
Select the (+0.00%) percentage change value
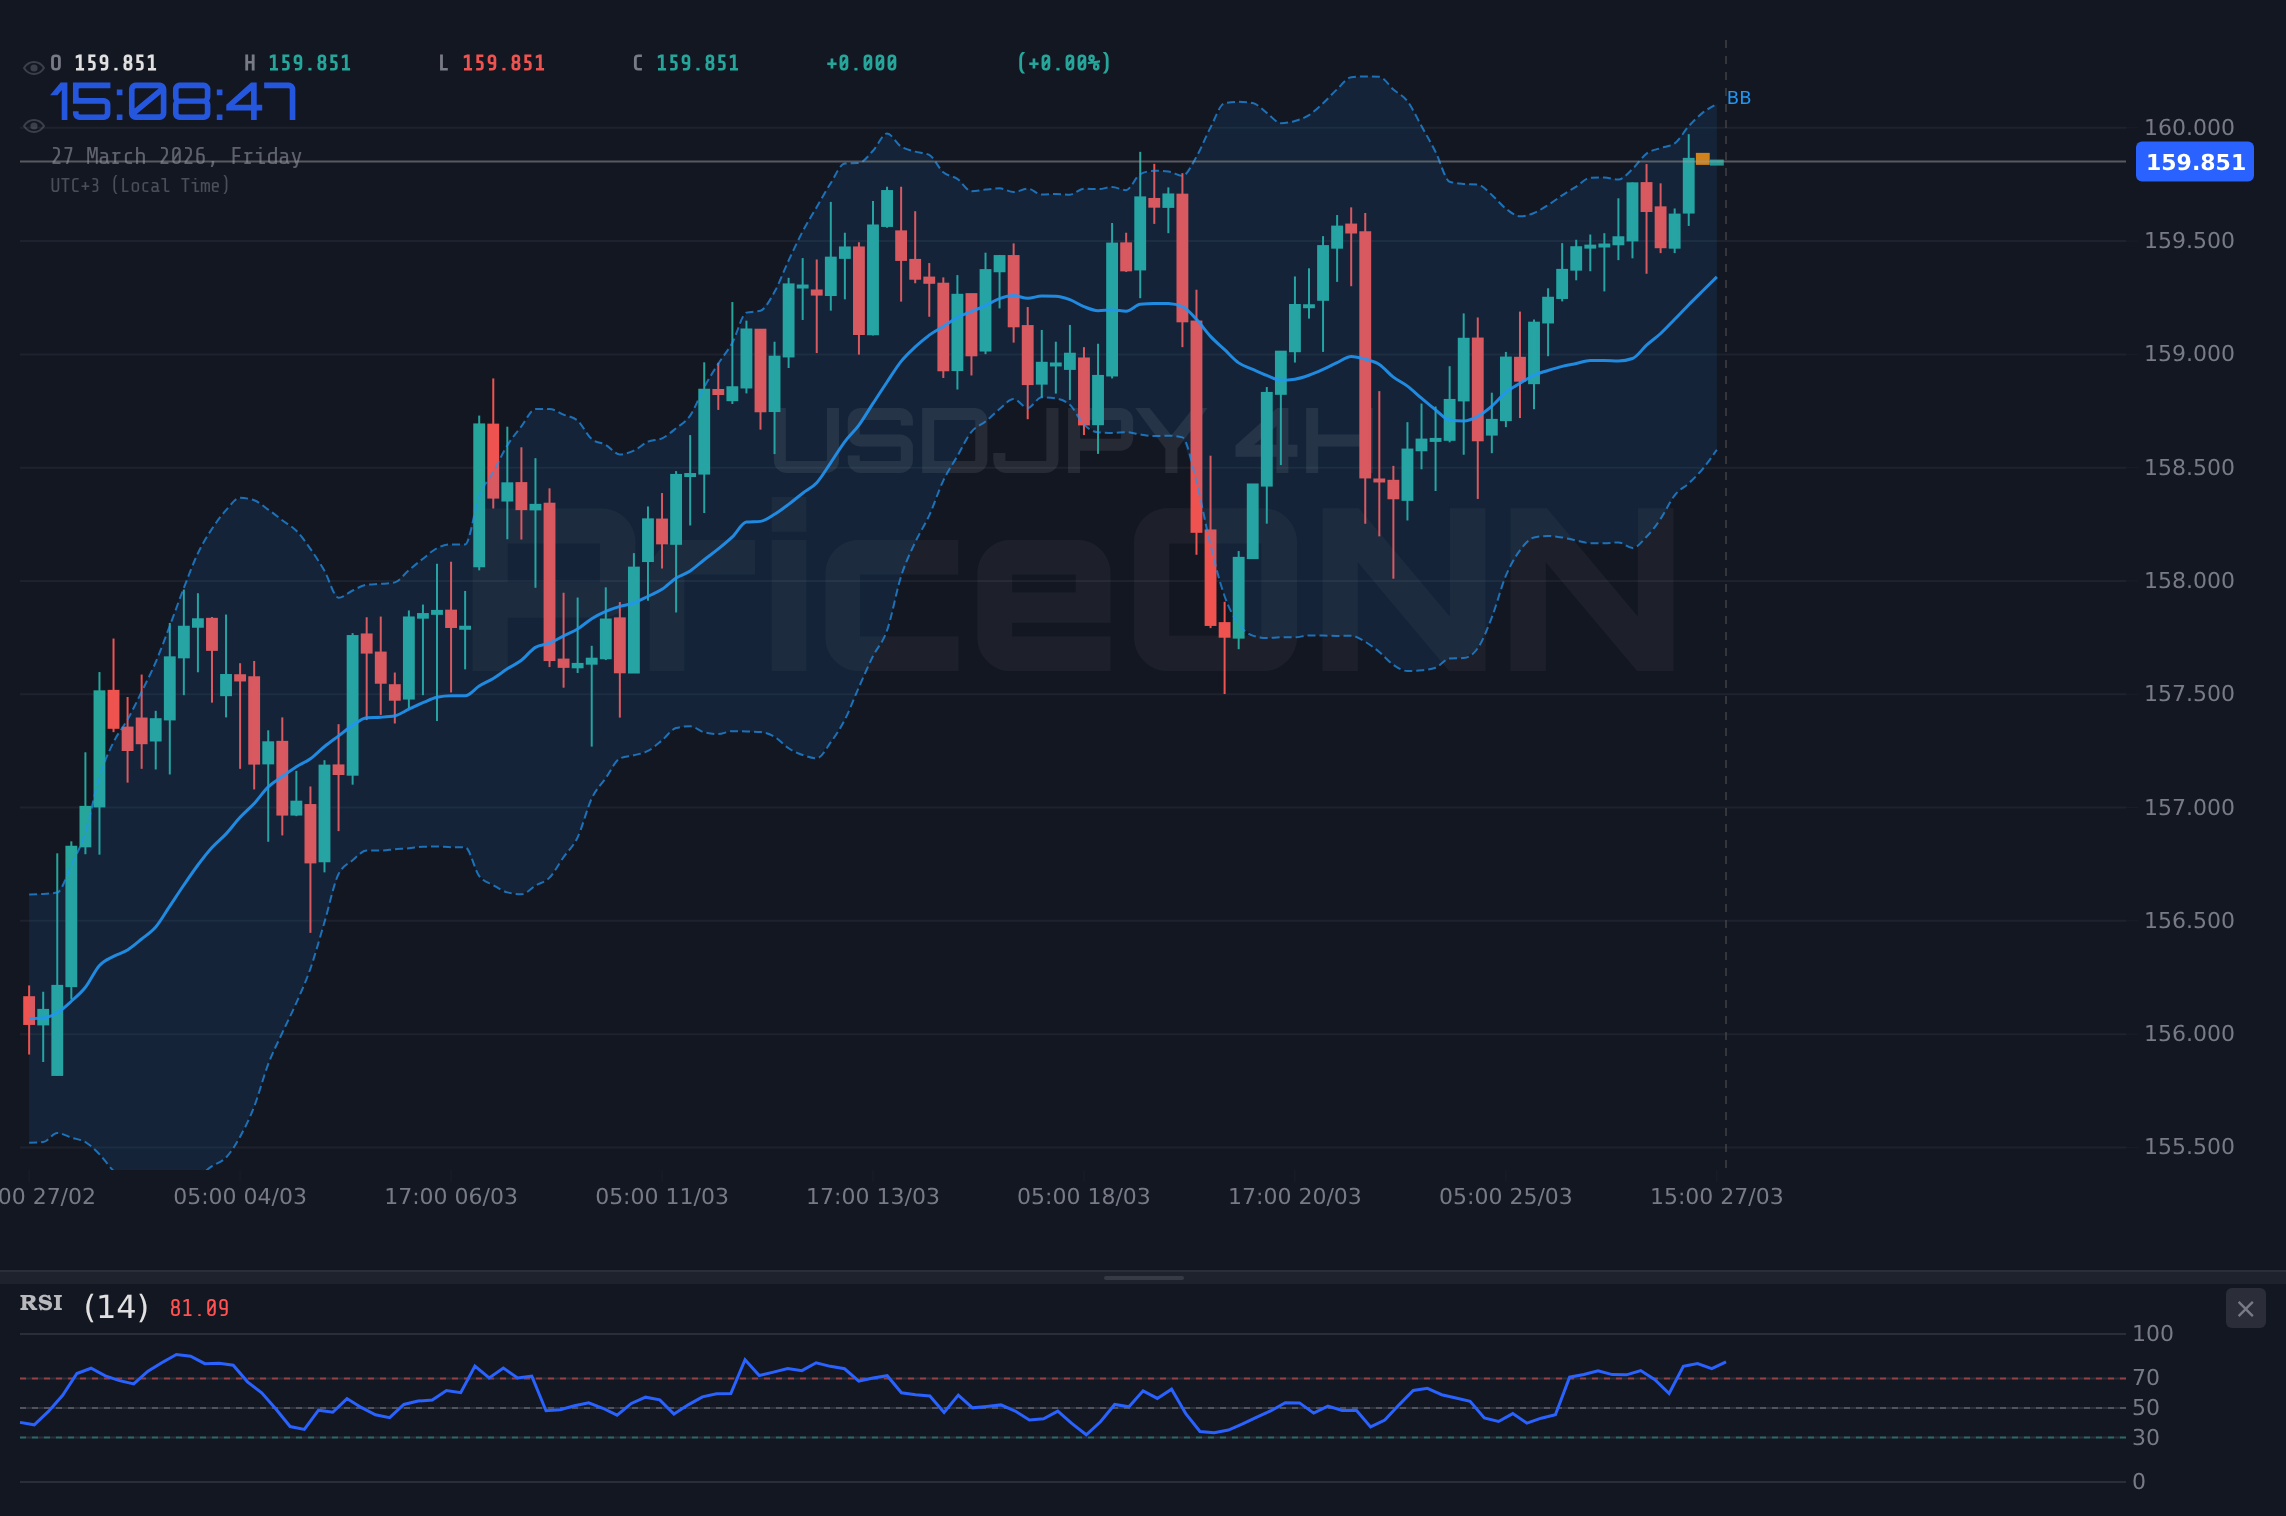point(1064,62)
